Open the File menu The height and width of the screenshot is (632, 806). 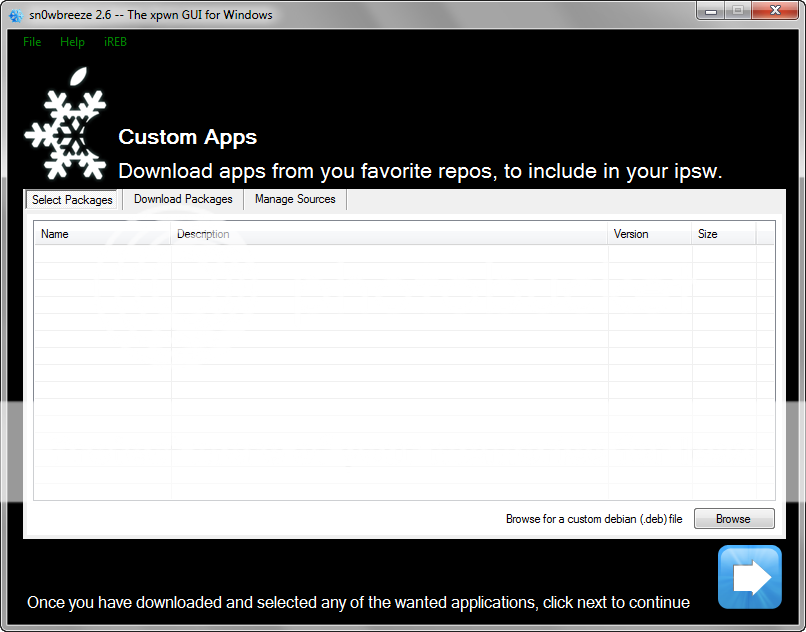(x=32, y=42)
